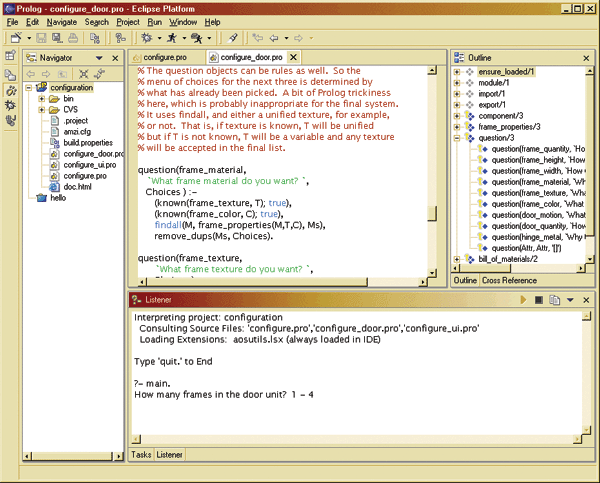The width and height of the screenshot is (600, 483).
Task: Stop the Listener with the square icon
Action: [x=539, y=299]
